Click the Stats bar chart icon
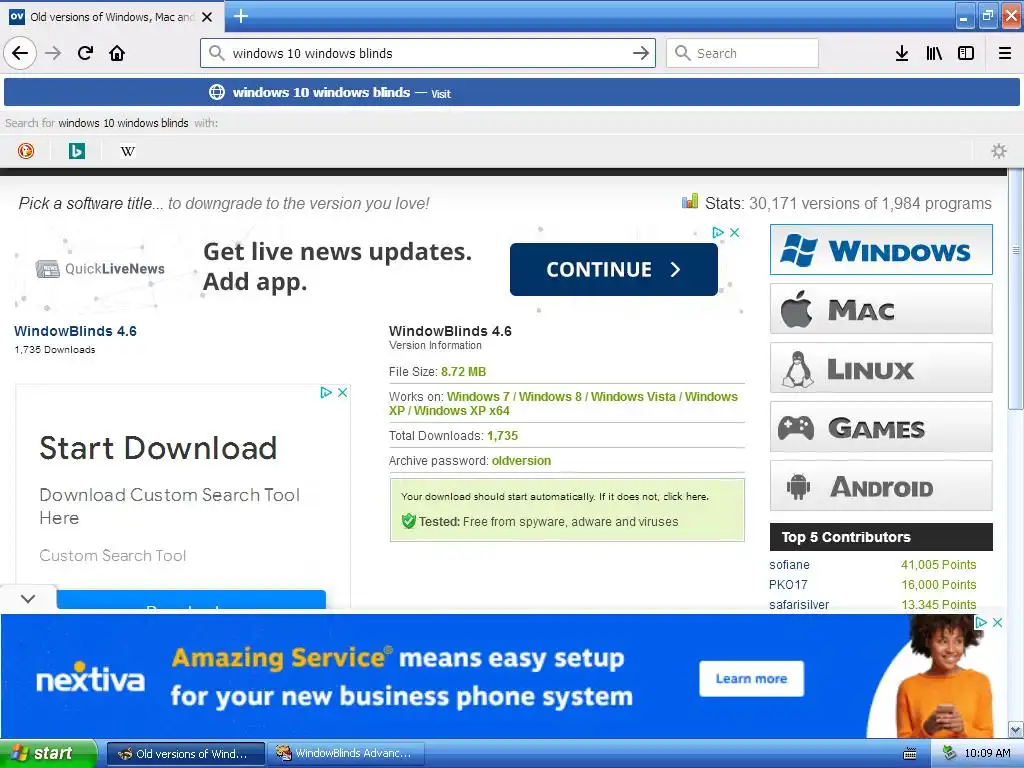Image resolution: width=1024 pixels, height=768 pixels. (x=690, y=201)
